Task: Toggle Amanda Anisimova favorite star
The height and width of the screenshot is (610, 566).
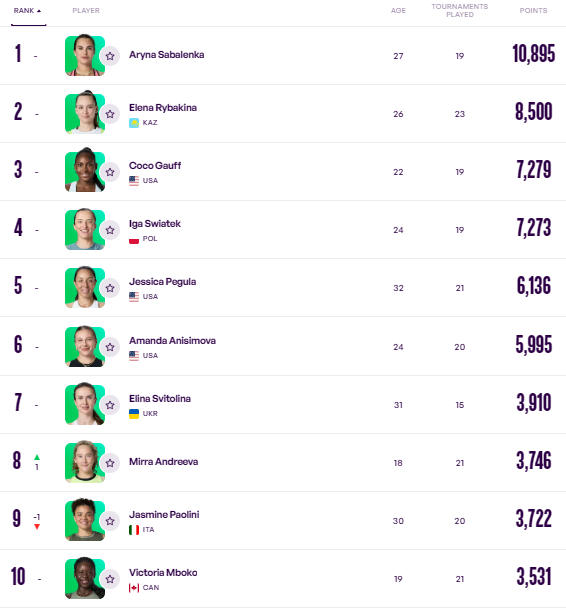Action: 110,347
